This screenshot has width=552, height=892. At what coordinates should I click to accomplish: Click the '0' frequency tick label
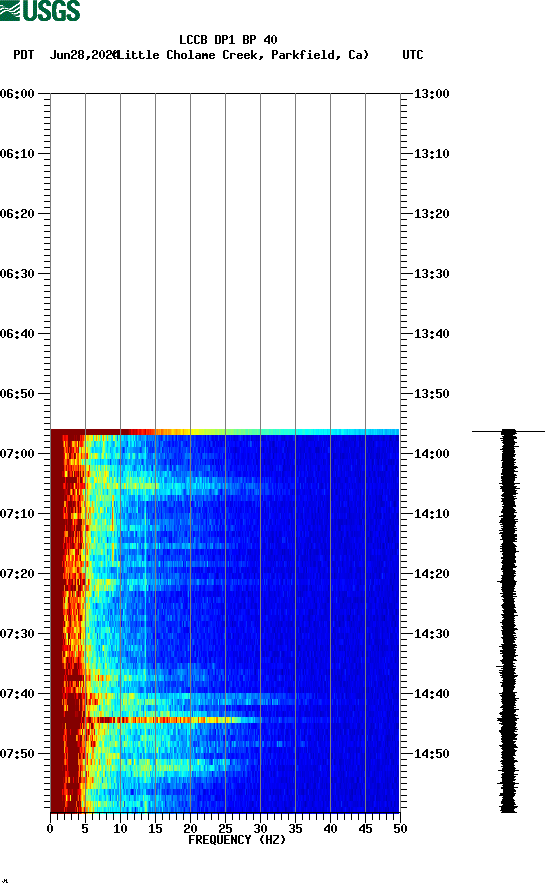[x=50, y=829]
